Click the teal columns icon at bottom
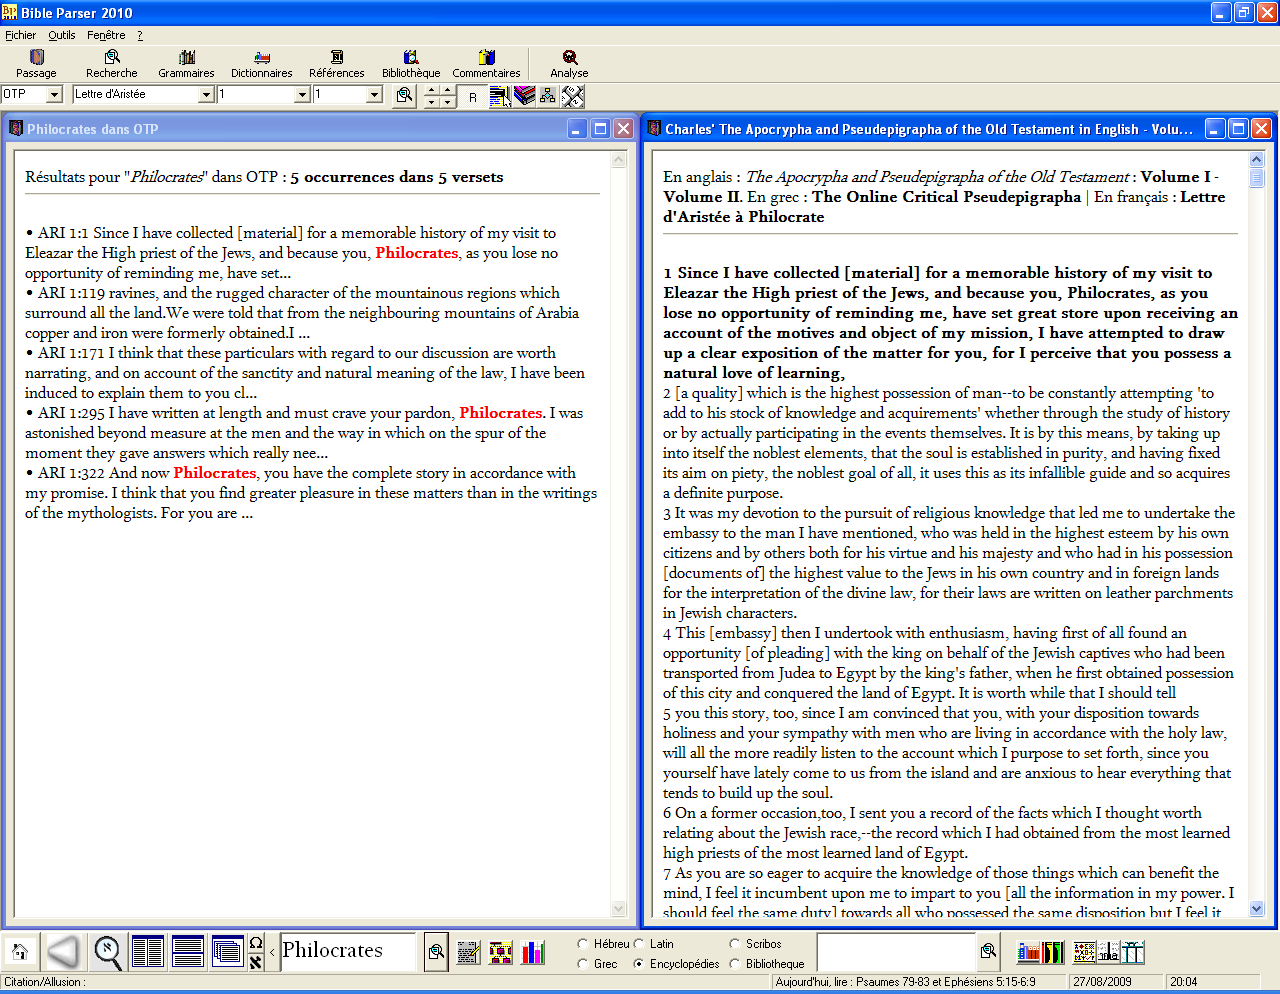This screenshot has height=994, width=1280. (x=1132, y=952)
